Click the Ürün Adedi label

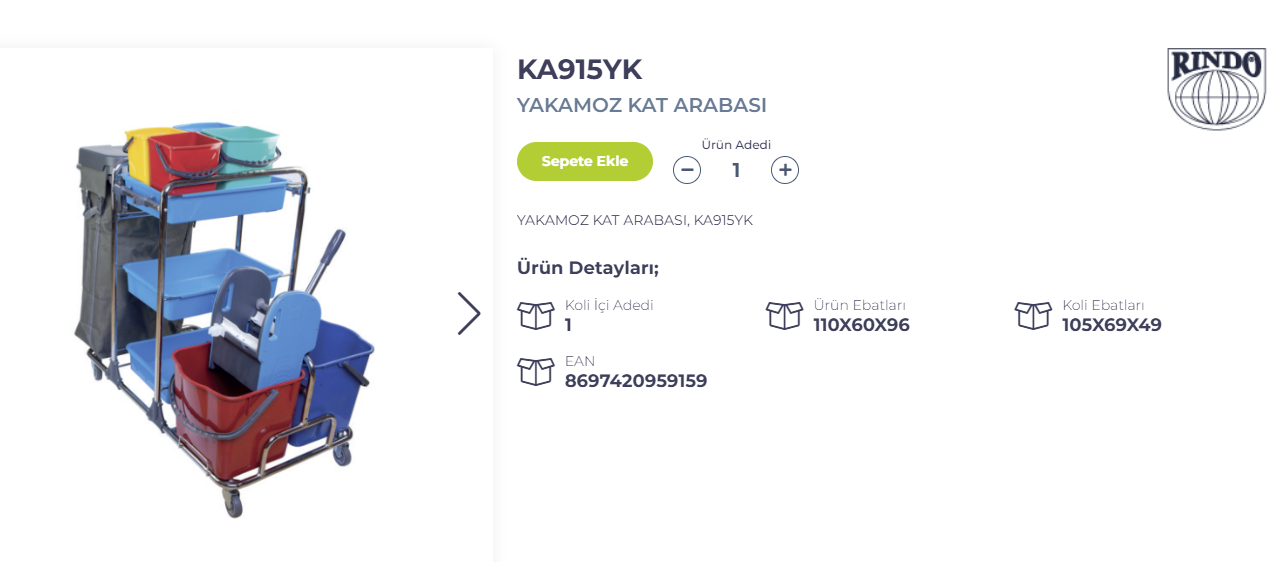coord(736,144)
